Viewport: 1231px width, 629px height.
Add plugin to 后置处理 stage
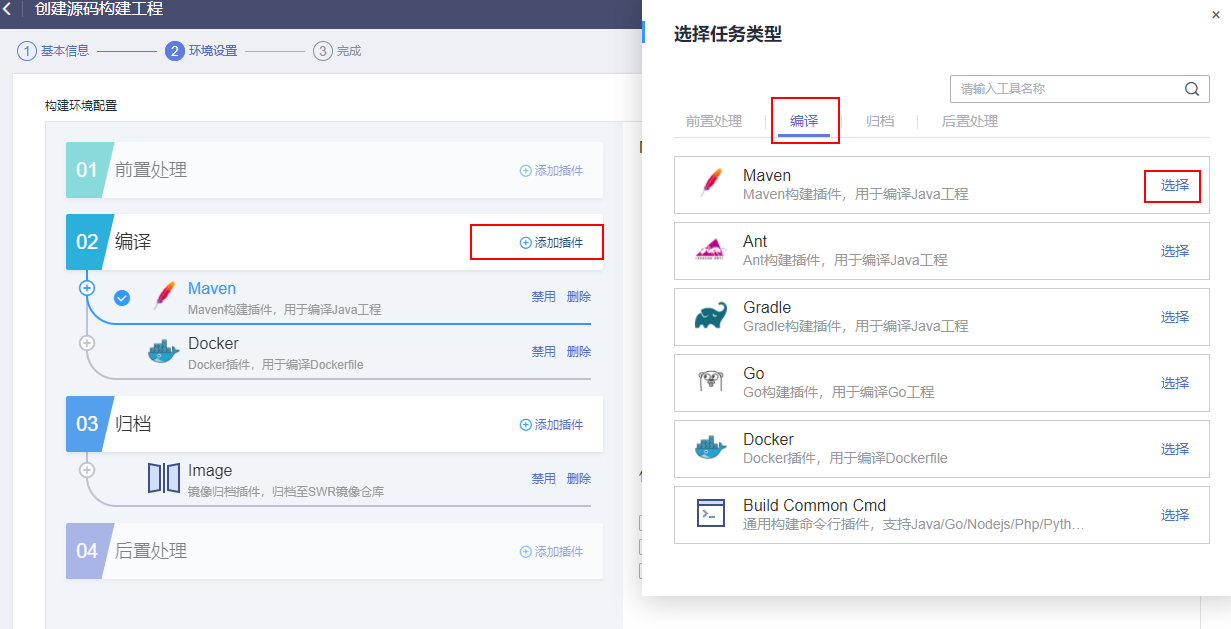click(551, 552)
